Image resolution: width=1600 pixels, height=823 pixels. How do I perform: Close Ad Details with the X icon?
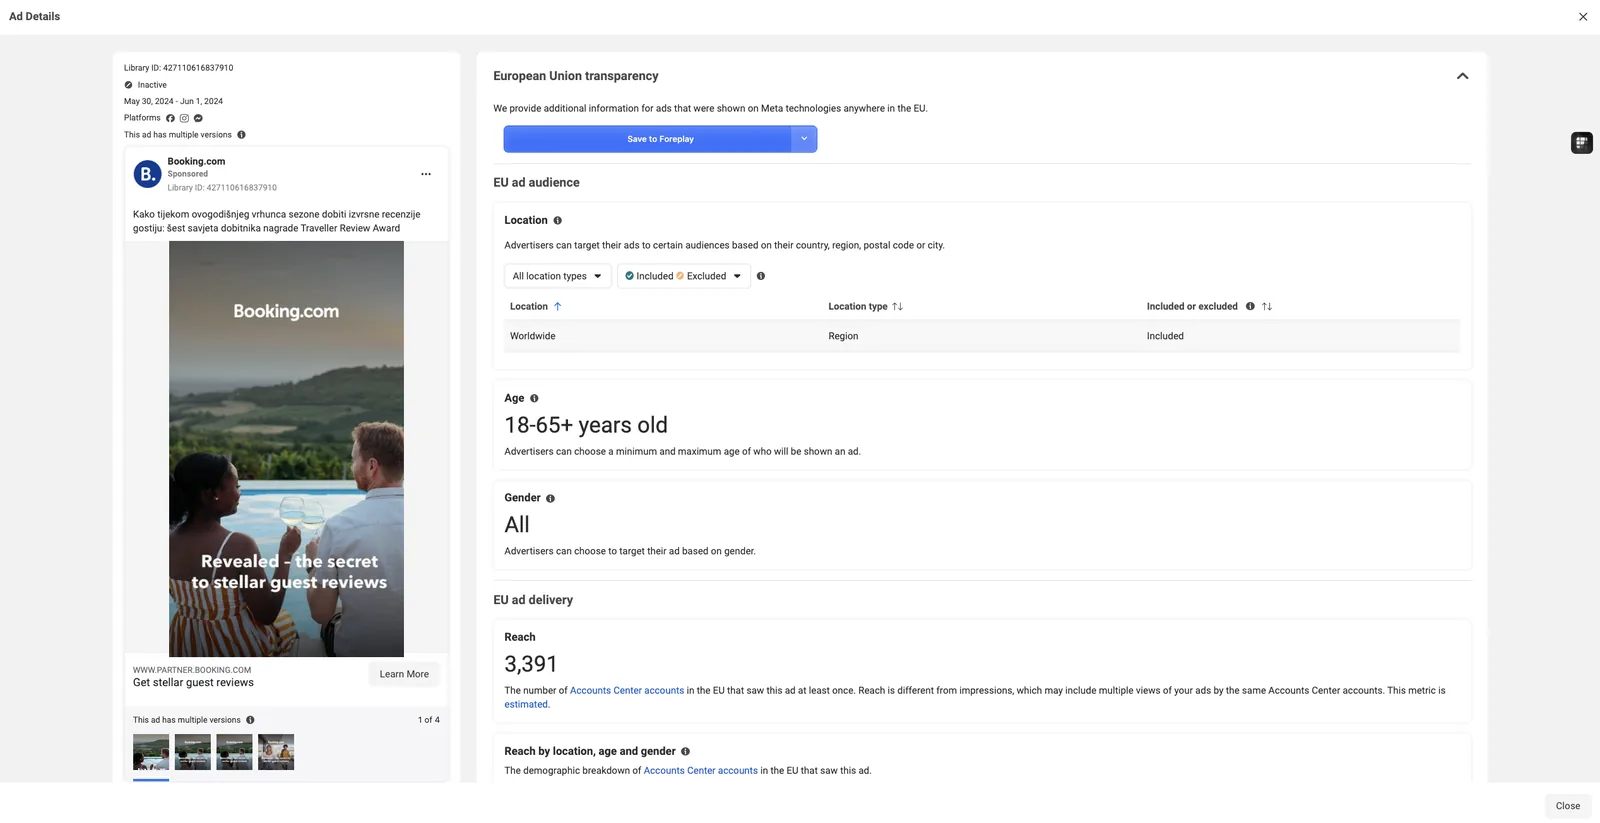pos(1583,17)
